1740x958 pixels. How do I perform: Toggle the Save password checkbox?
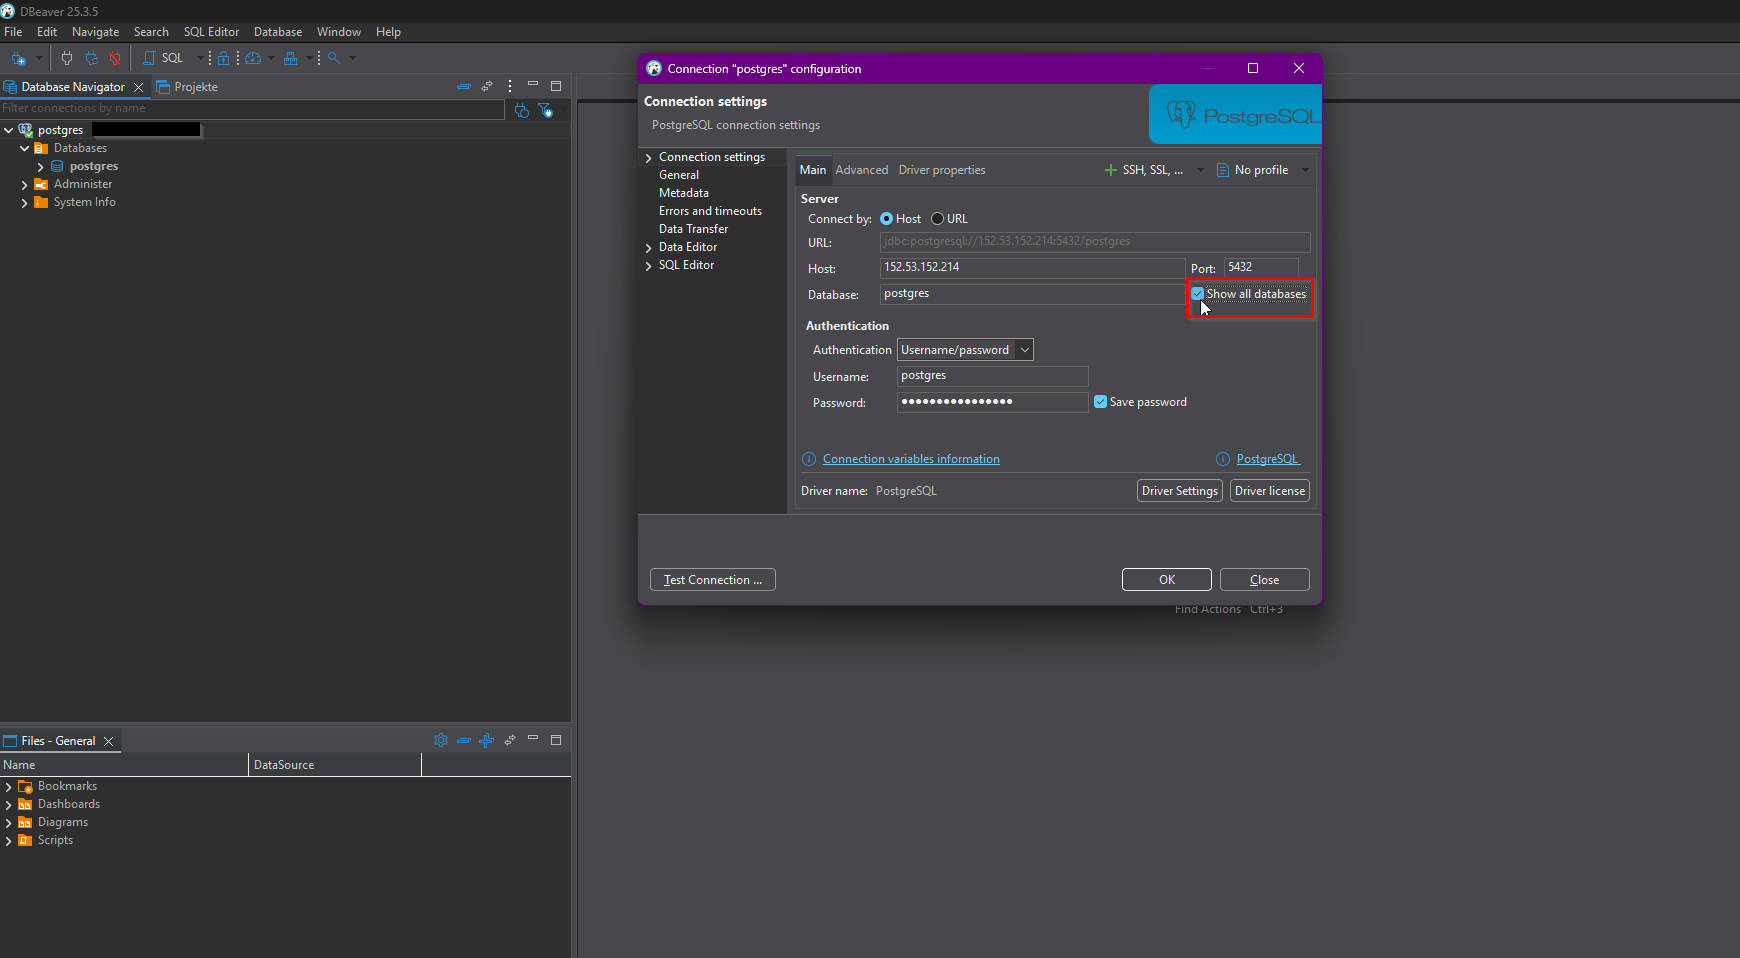click(1101, 402)
